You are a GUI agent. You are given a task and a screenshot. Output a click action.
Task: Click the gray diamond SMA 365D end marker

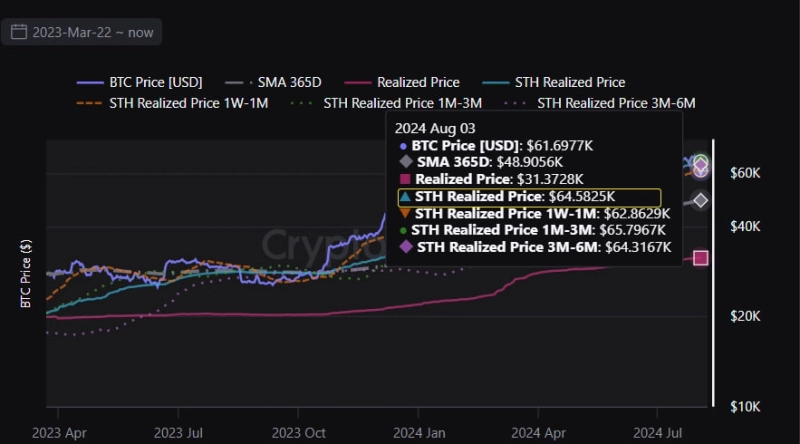701,200
